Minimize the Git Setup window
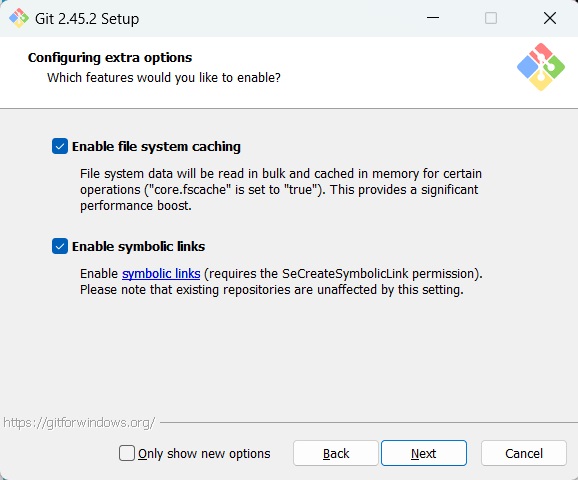The height and width of the screenshot is (480, 578). [433, 18]
